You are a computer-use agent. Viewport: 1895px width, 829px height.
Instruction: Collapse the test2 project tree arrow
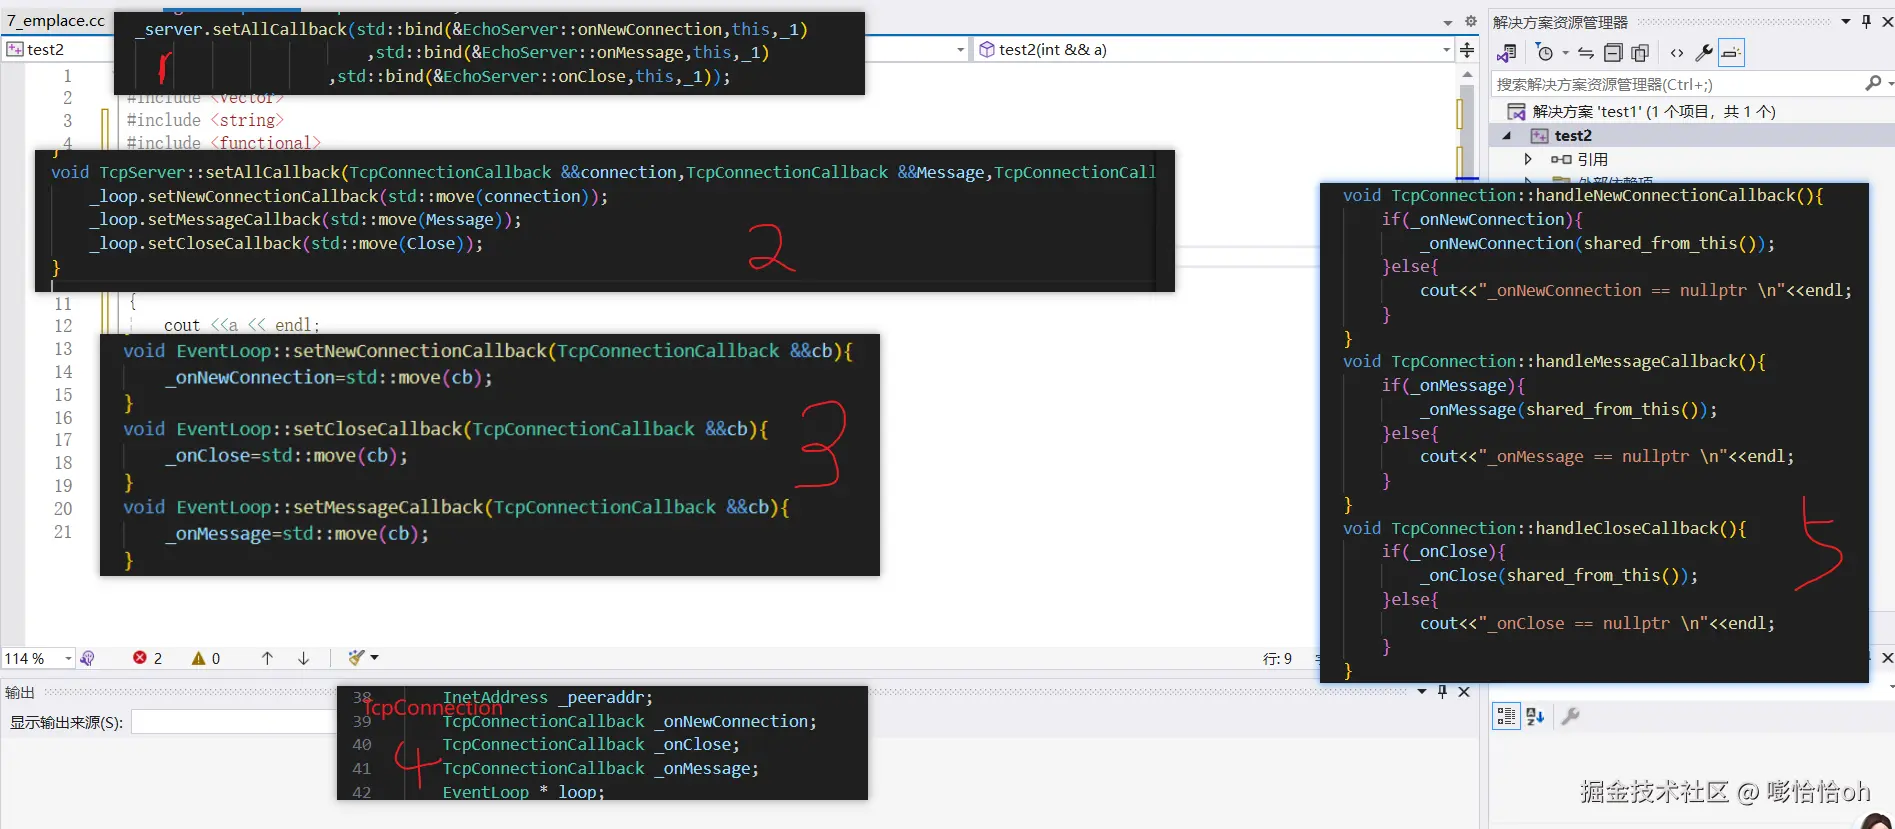[1507, 135]
